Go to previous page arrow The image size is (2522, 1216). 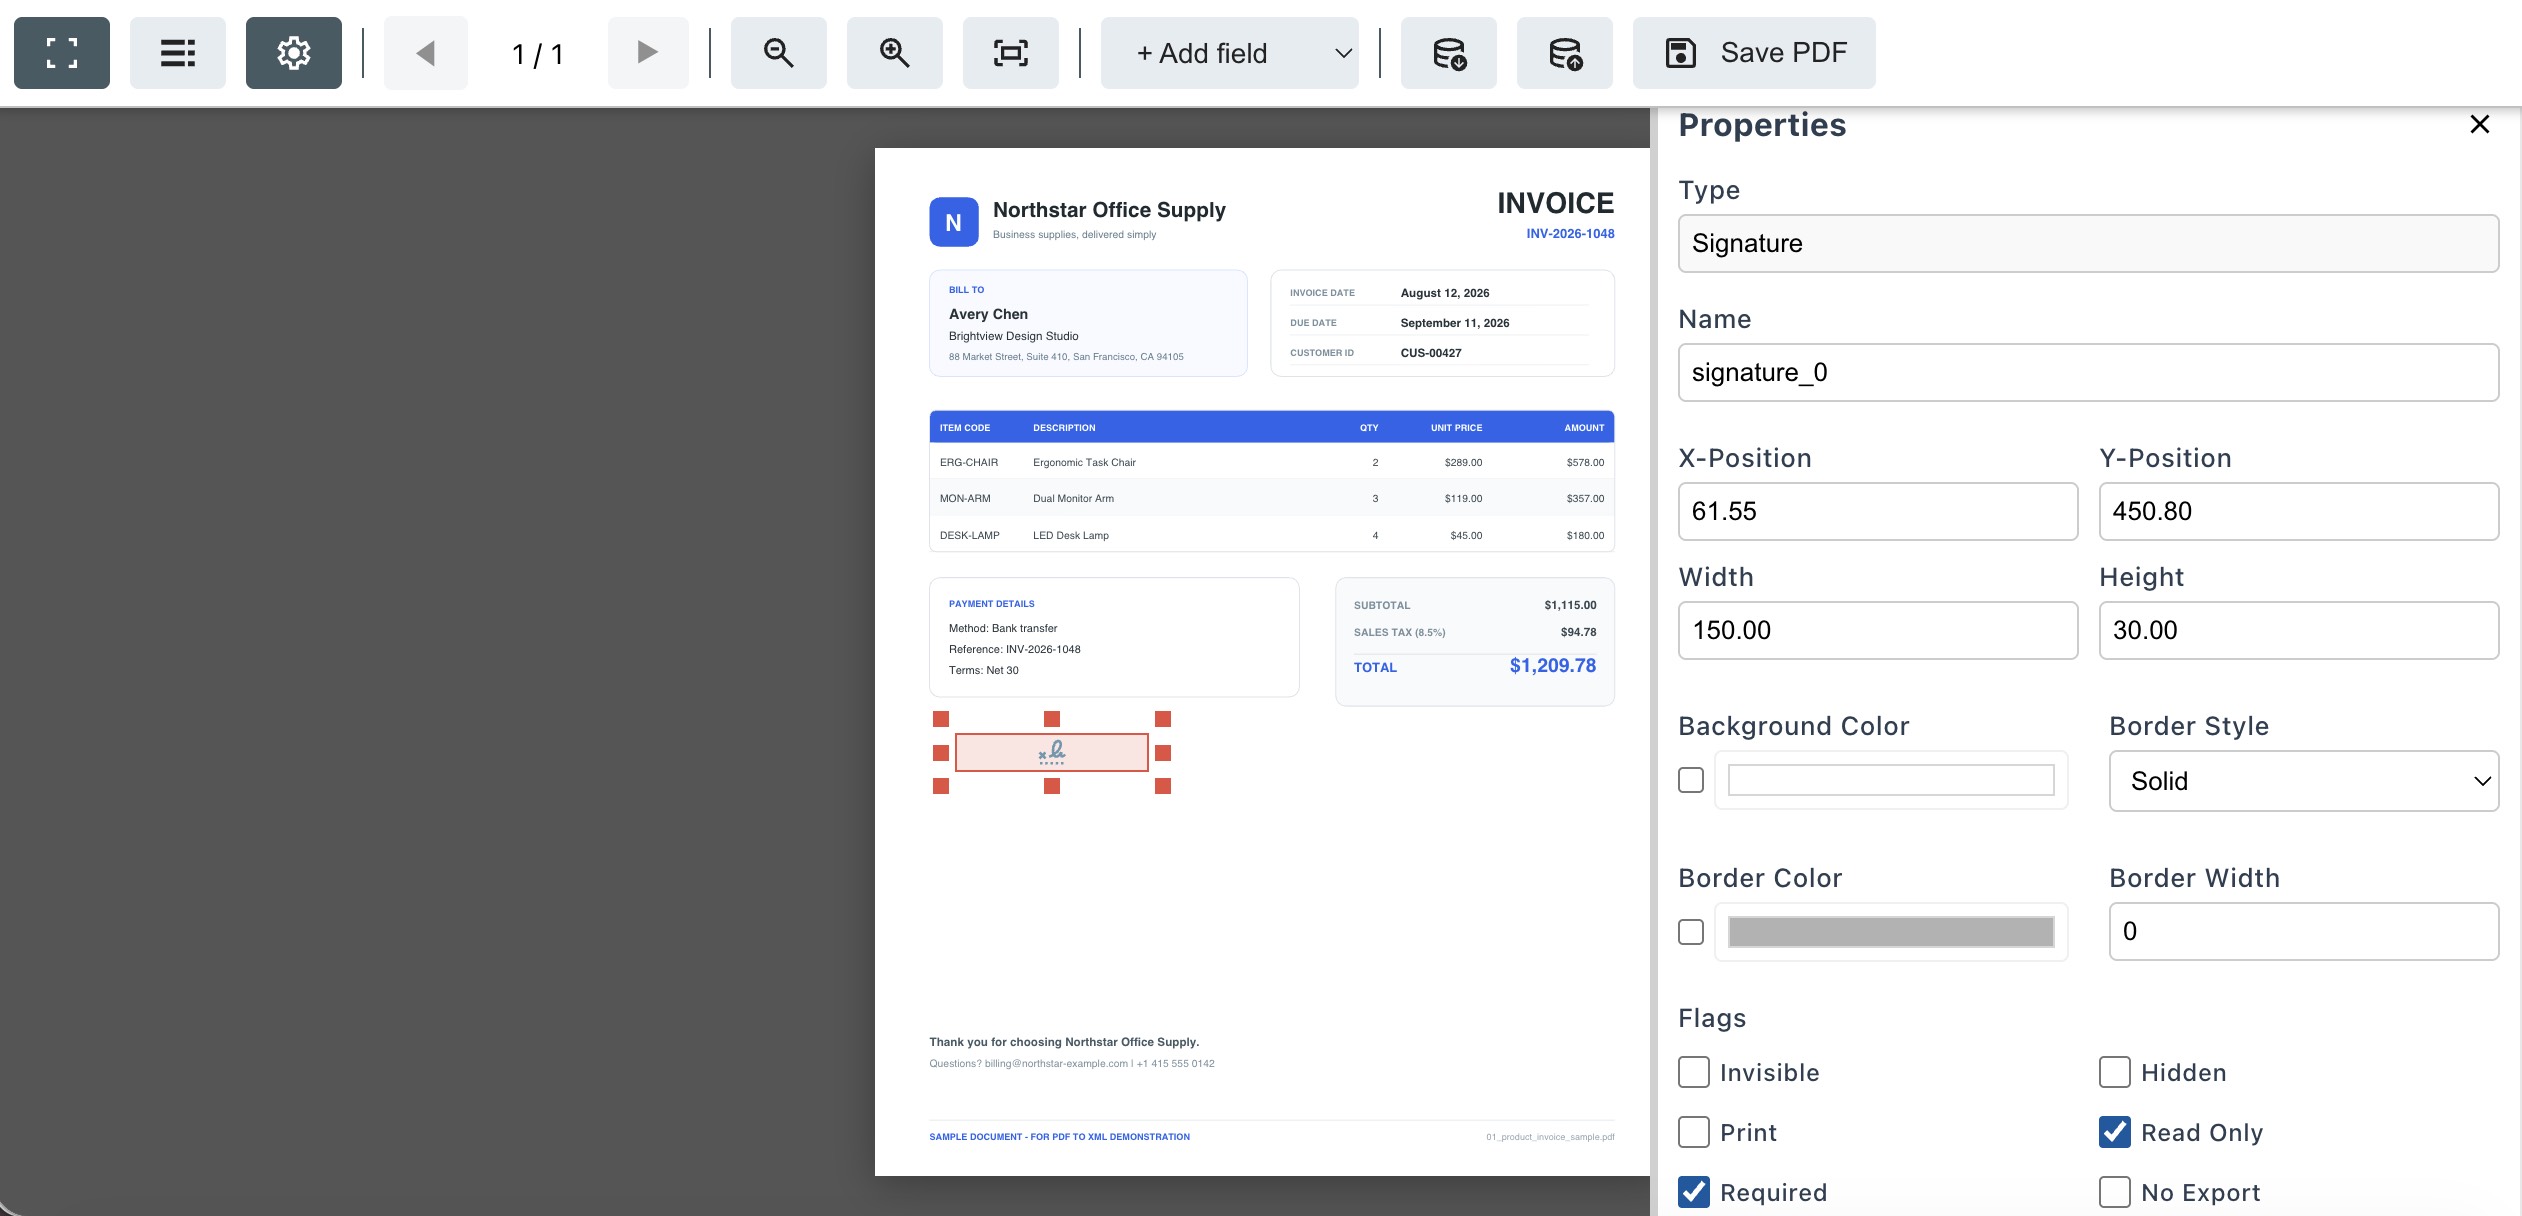[426, 53]
